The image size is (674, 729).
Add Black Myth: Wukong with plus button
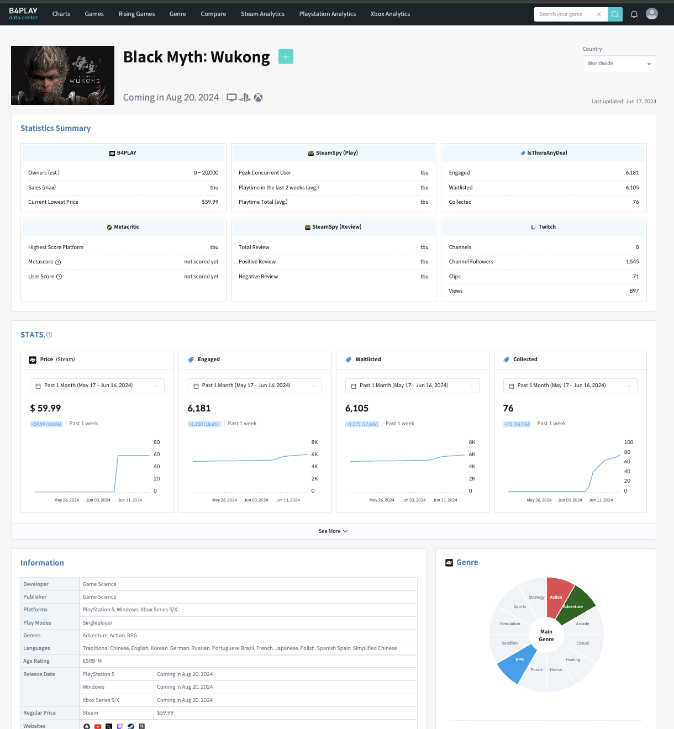[285, 57]
